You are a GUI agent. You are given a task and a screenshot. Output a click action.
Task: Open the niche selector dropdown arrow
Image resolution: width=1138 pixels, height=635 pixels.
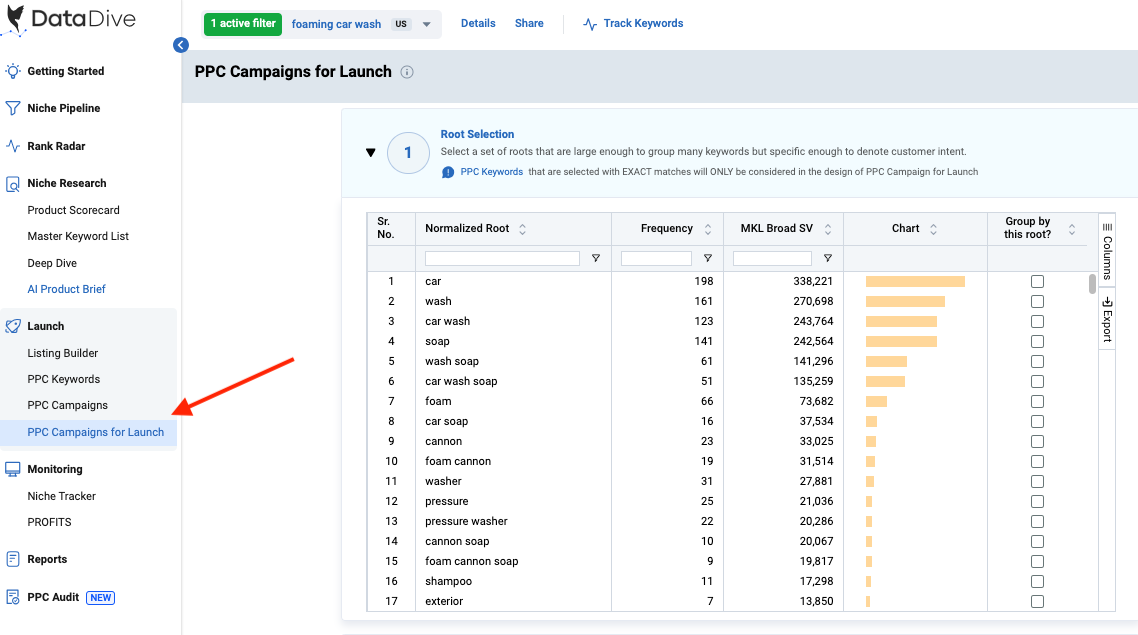click(x=427, y=24)
